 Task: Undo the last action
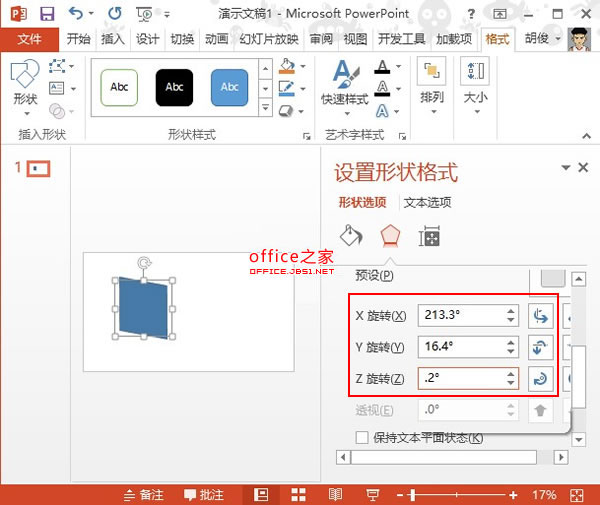(x=76, y=14)
